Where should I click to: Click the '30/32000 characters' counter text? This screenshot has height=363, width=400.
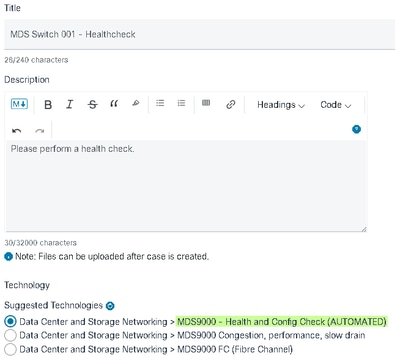[x=40, y=243]
